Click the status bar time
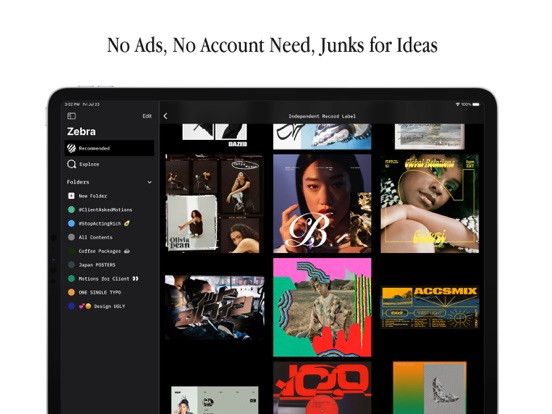This screenshot has width=552, height=414. [x=72, y=104]
